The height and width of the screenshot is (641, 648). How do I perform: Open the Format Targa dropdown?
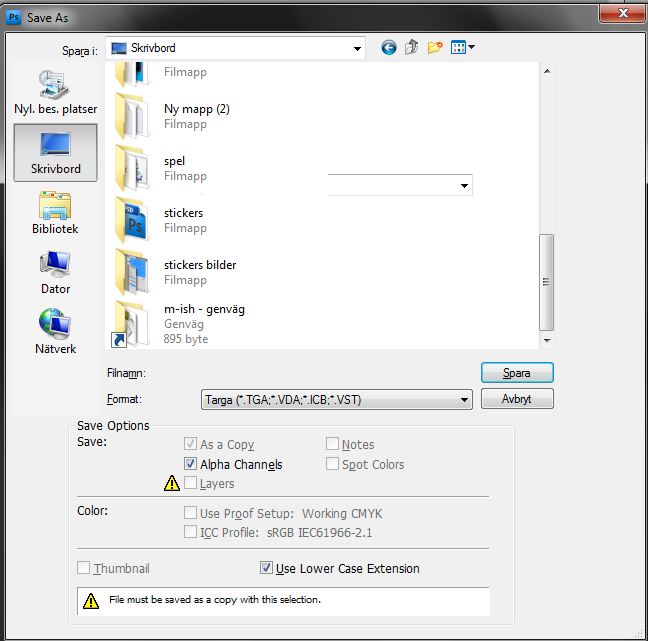[x=336, y=400]
